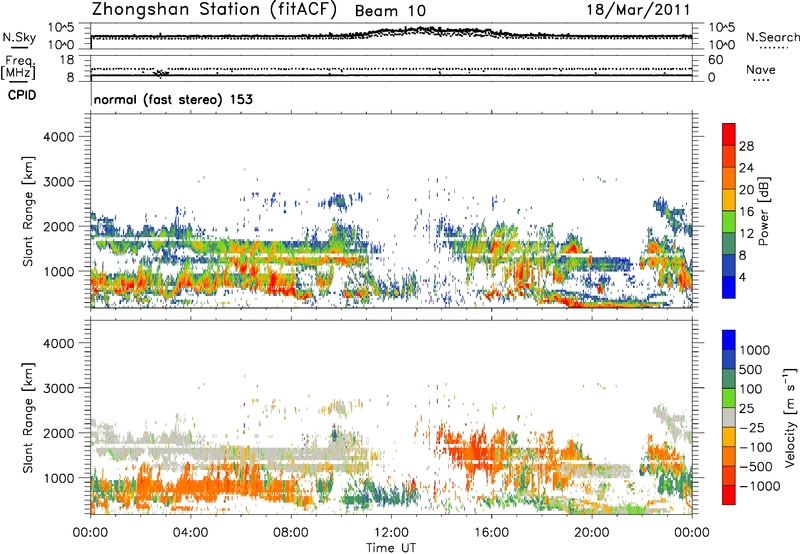Click the 'Beam 10' label

click(390, 11)
